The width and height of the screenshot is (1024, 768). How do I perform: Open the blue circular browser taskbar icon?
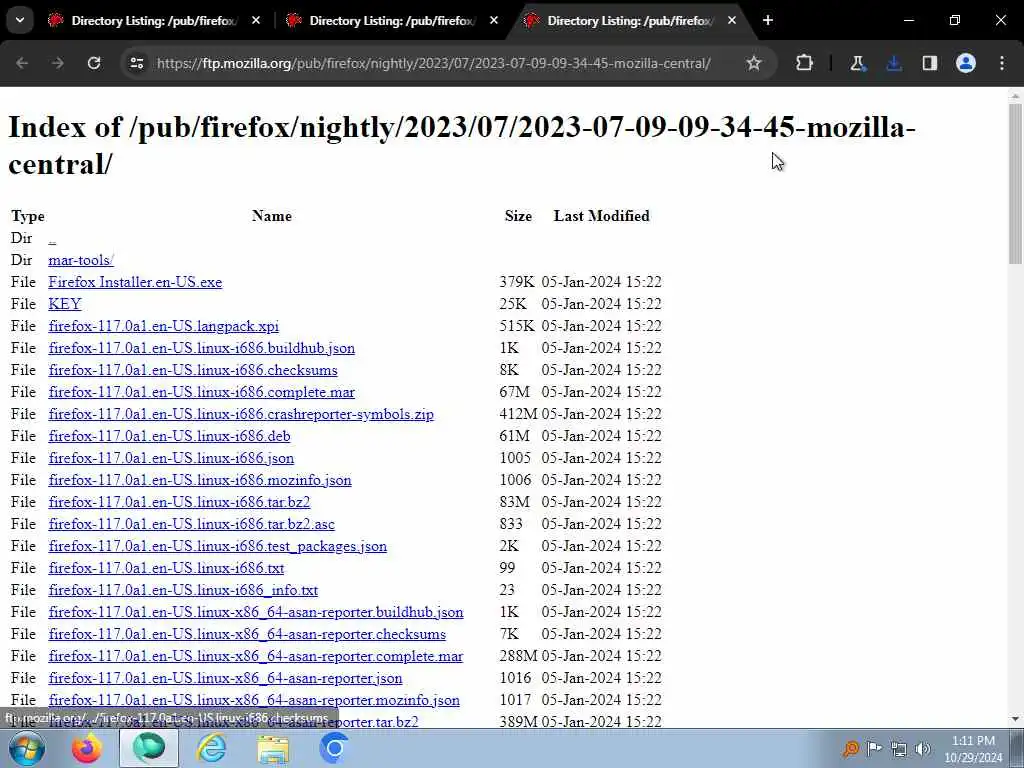click(334, 748)
